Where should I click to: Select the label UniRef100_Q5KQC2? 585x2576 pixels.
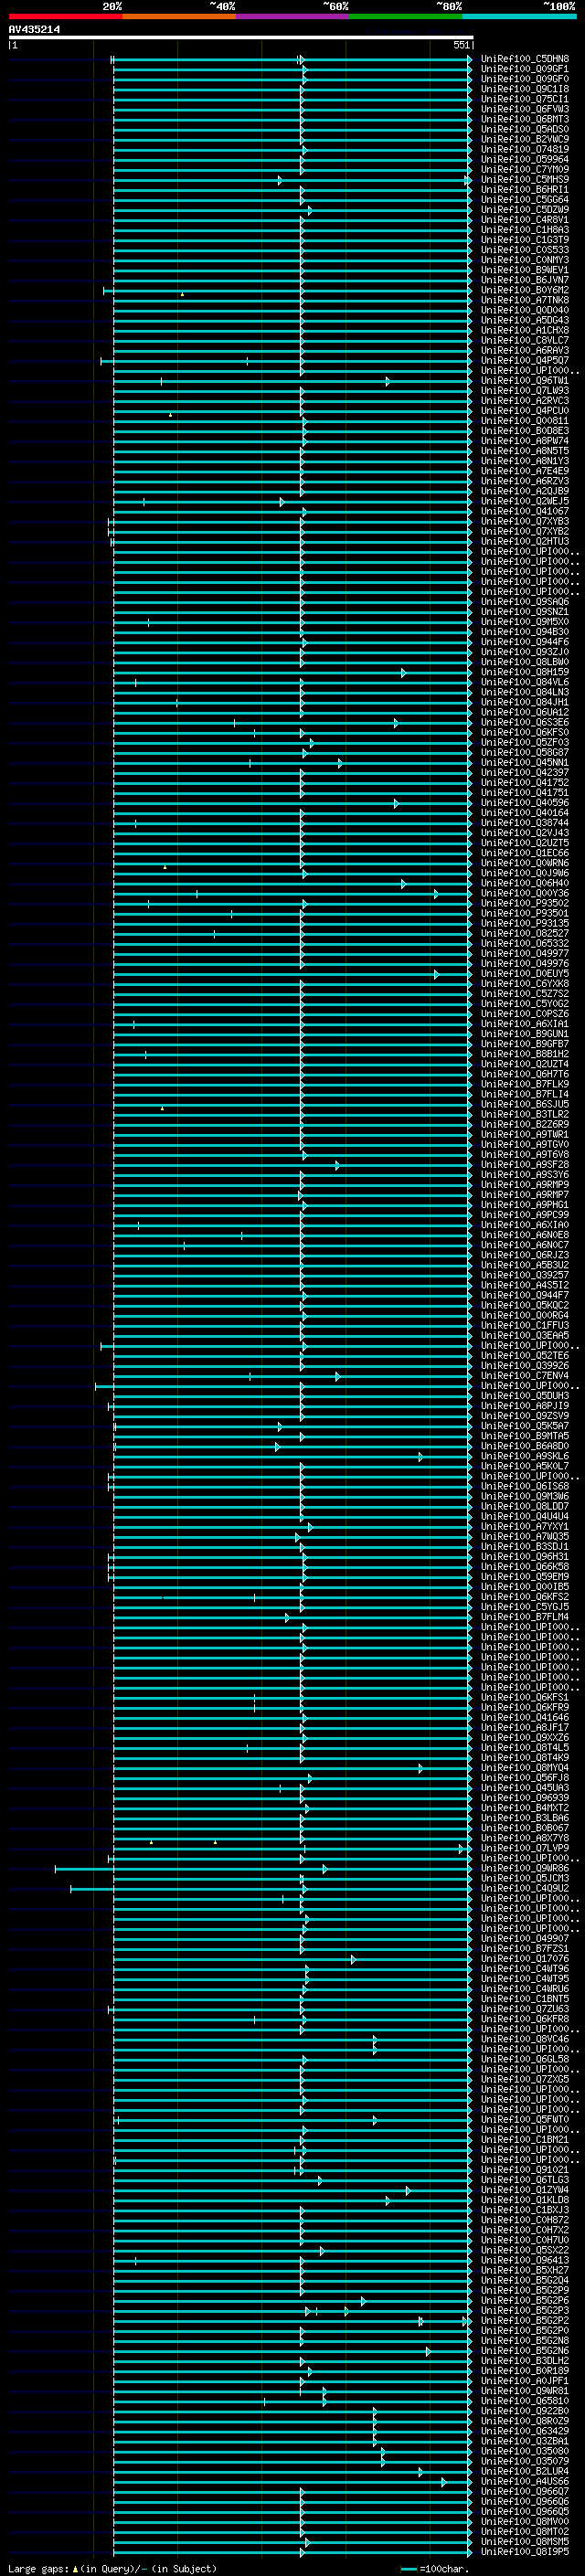[524, 1305]
